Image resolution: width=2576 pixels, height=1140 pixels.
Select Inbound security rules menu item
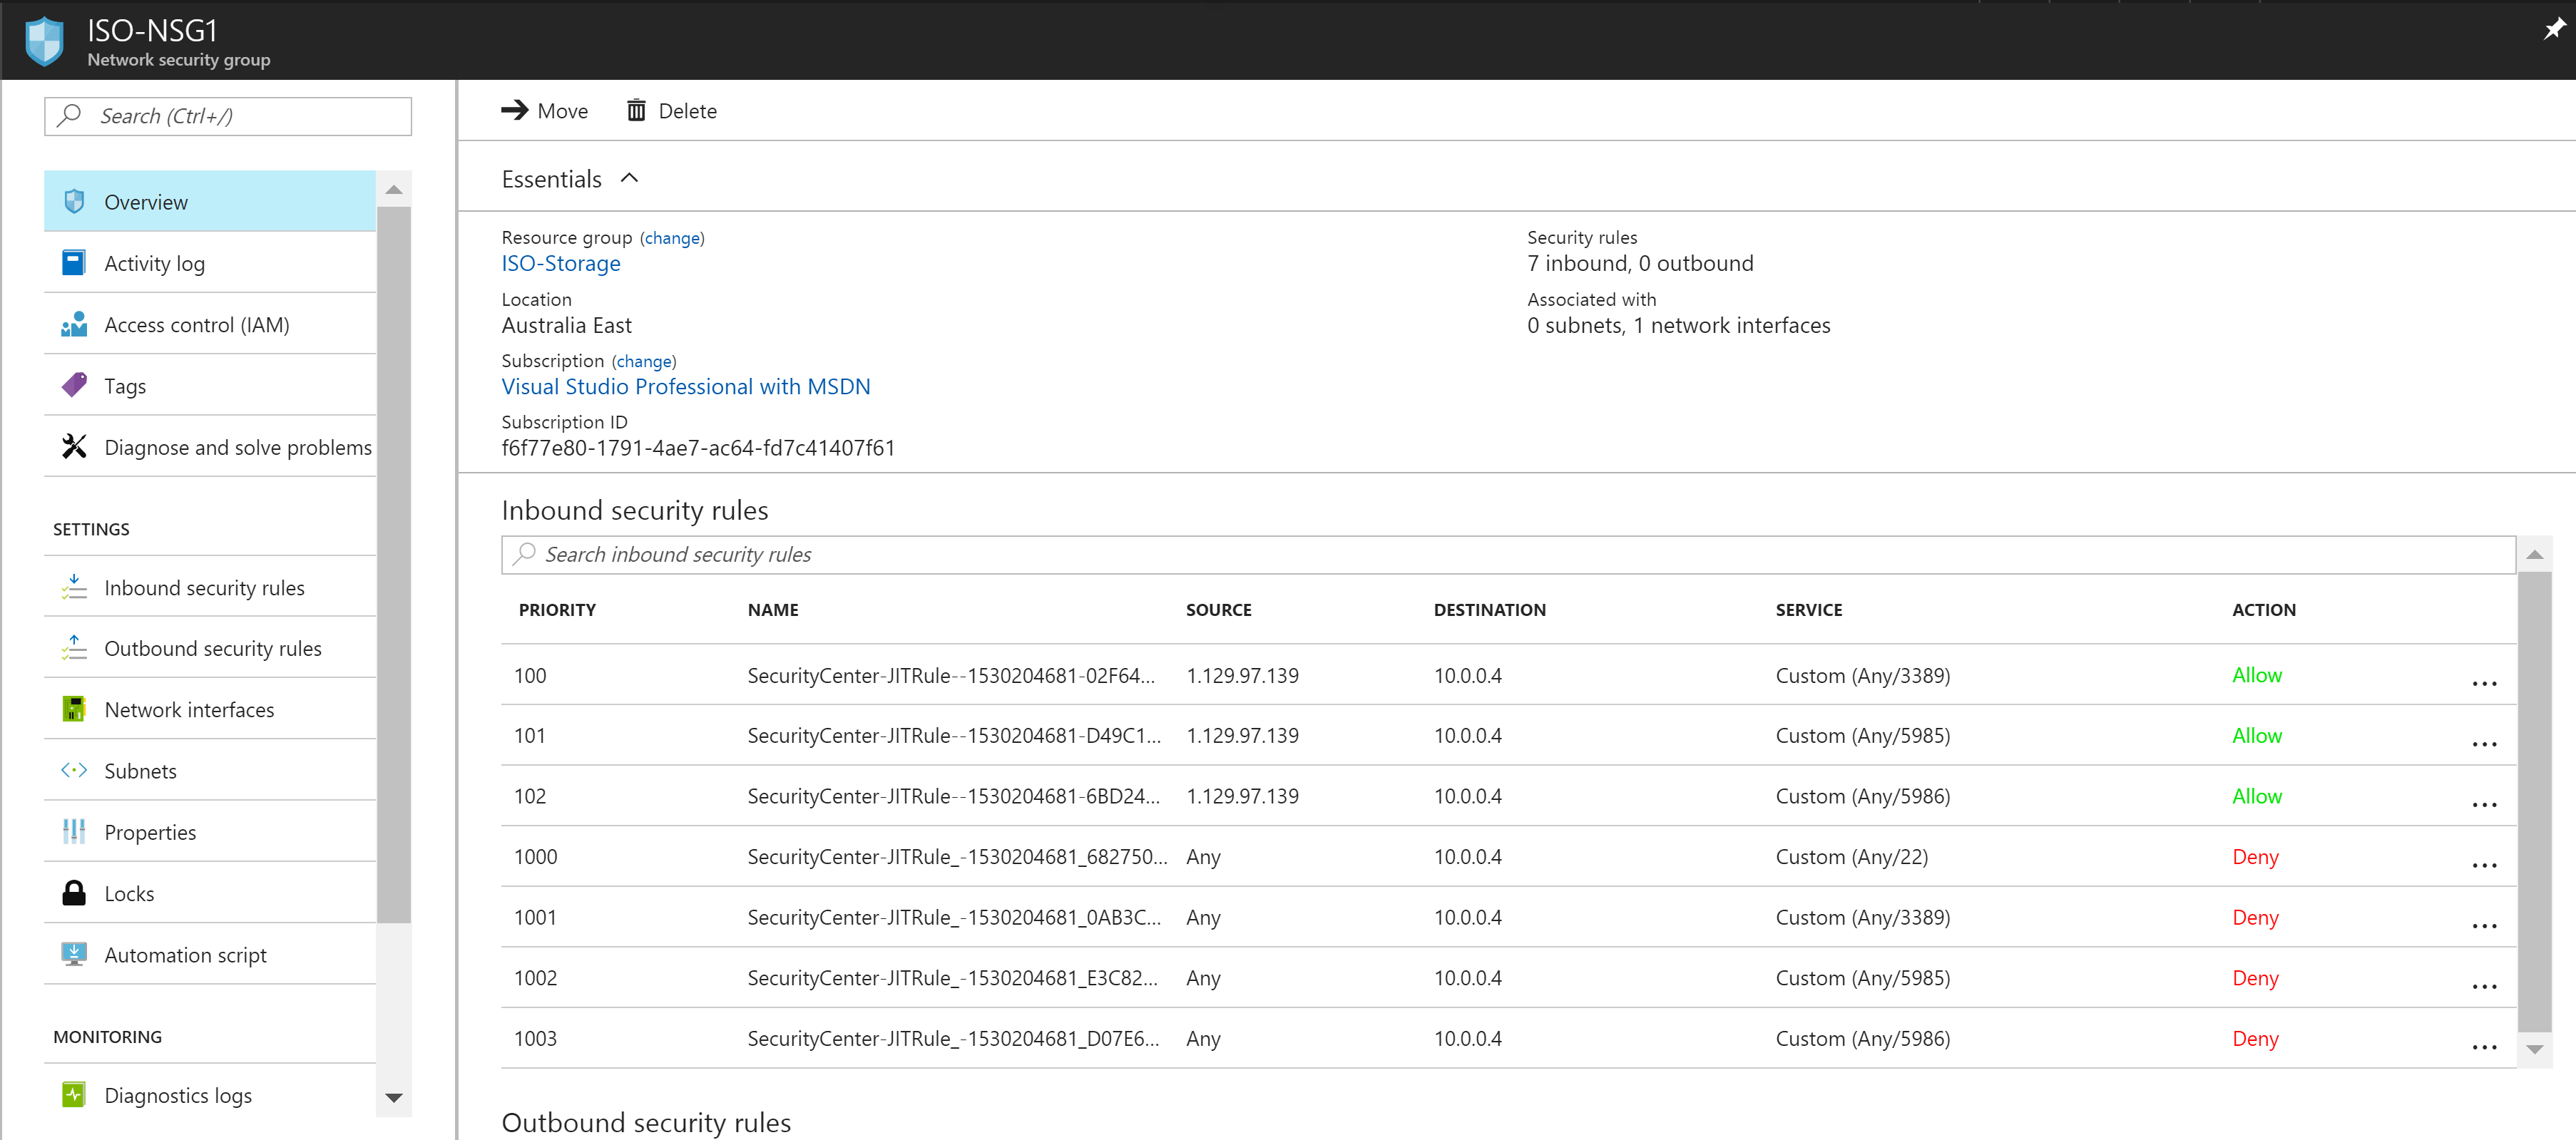tap(204, 588)
